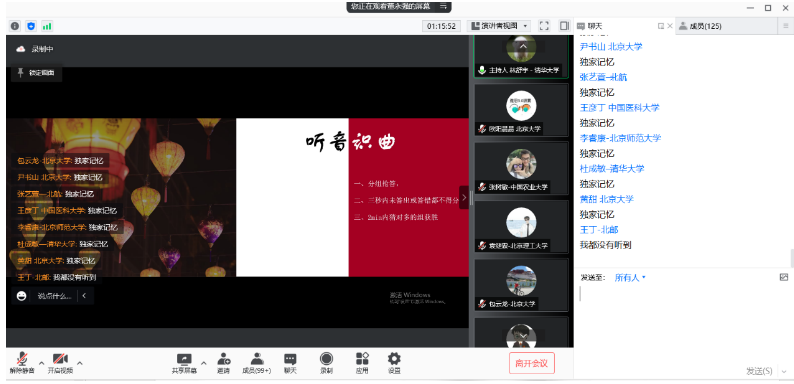Viewport: 794px width, 384px height.
Task: Click sender name 李睿康-北京师范大学 in chat
Action: pyautogui.click(x=620, y=138)
